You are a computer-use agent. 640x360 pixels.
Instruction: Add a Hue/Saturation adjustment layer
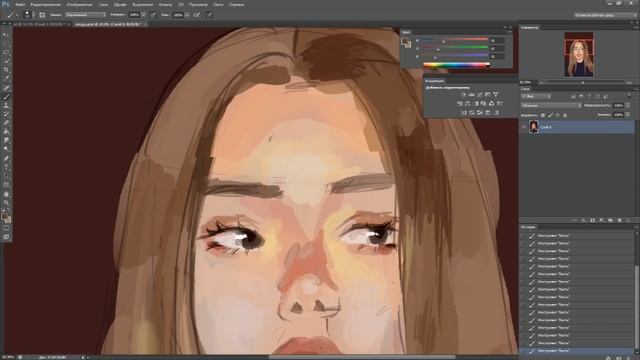[x=460, y=104]
